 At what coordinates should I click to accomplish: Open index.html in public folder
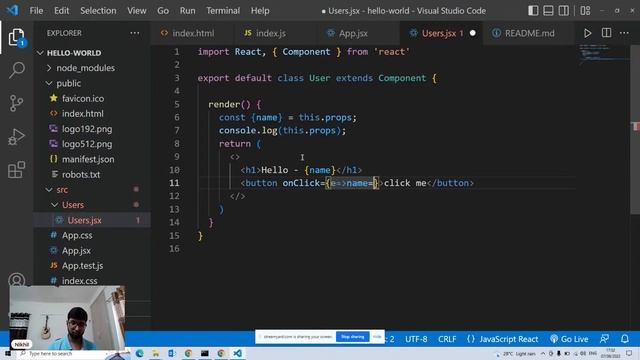(82, 113)
